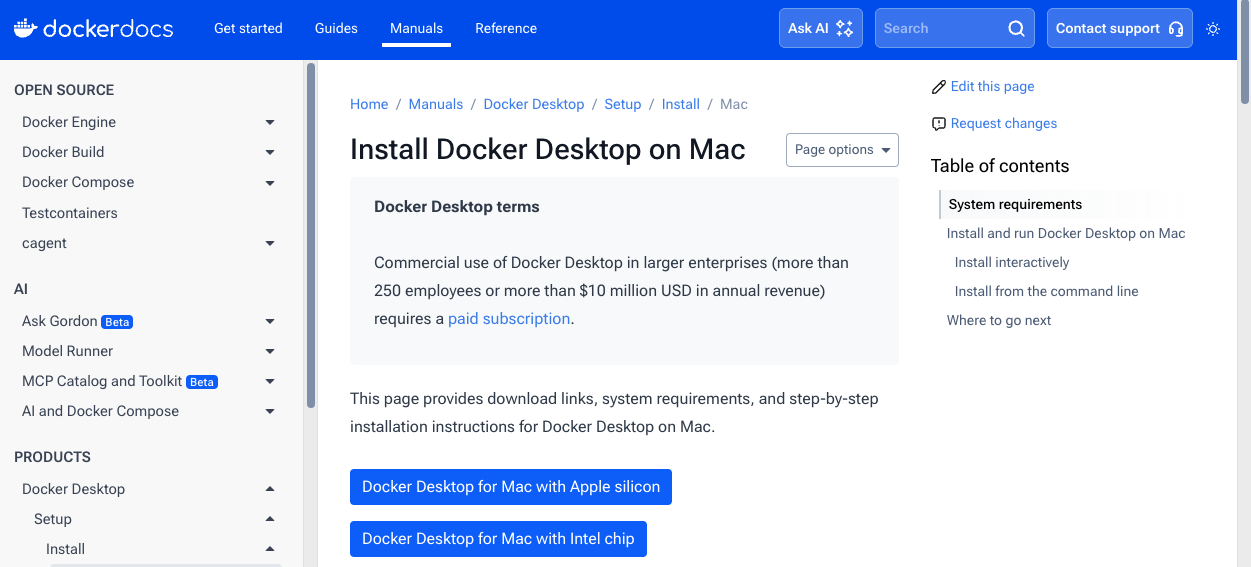Viewport: 1251px width, 567px height.
Task: Select the Manuals nav tab
Action: pos(416,28)
